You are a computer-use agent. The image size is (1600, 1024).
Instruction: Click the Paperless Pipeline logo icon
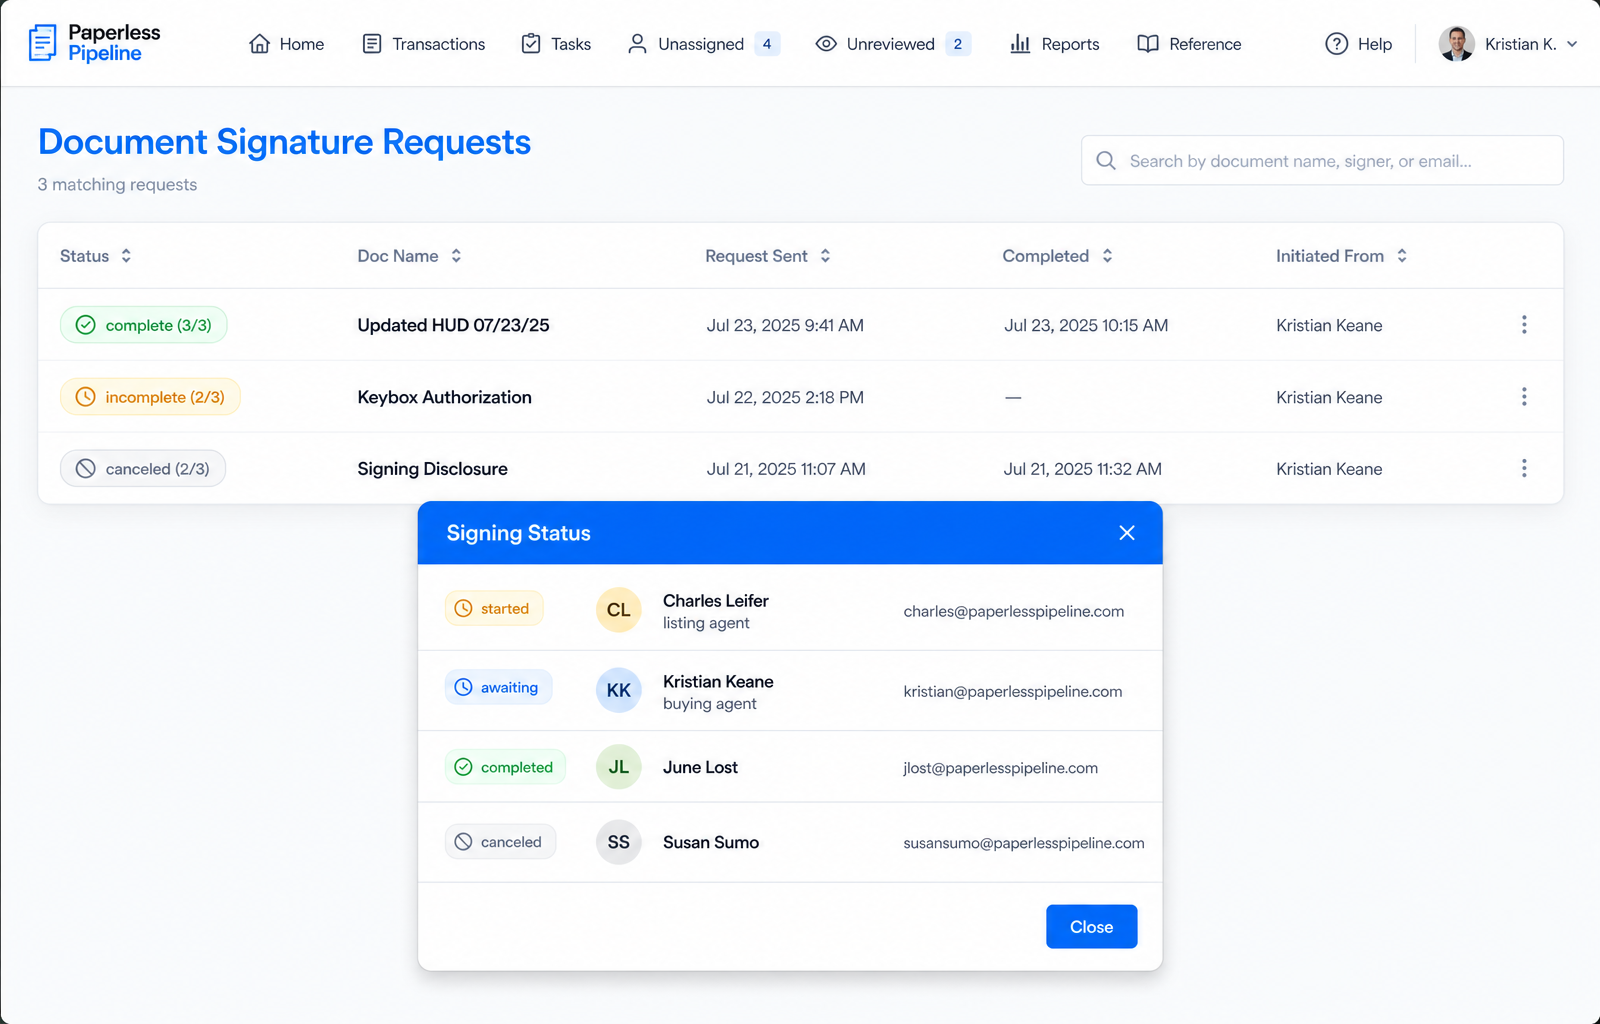pyautogui.click(x=42, y=43)
